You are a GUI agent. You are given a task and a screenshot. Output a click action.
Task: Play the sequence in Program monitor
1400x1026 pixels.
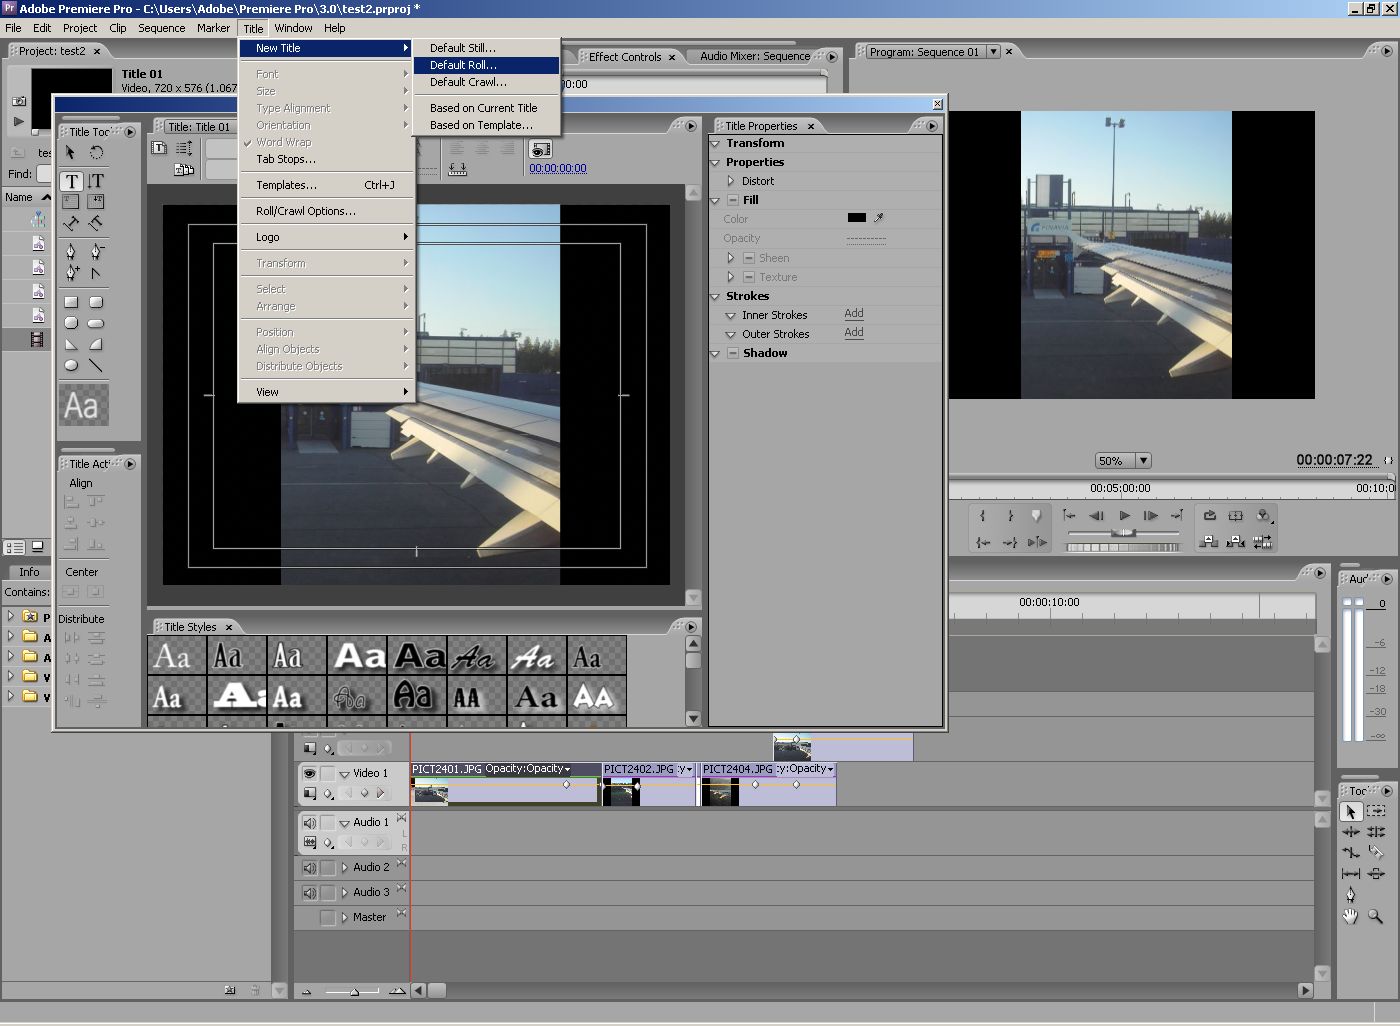(x=1124, y=516)
